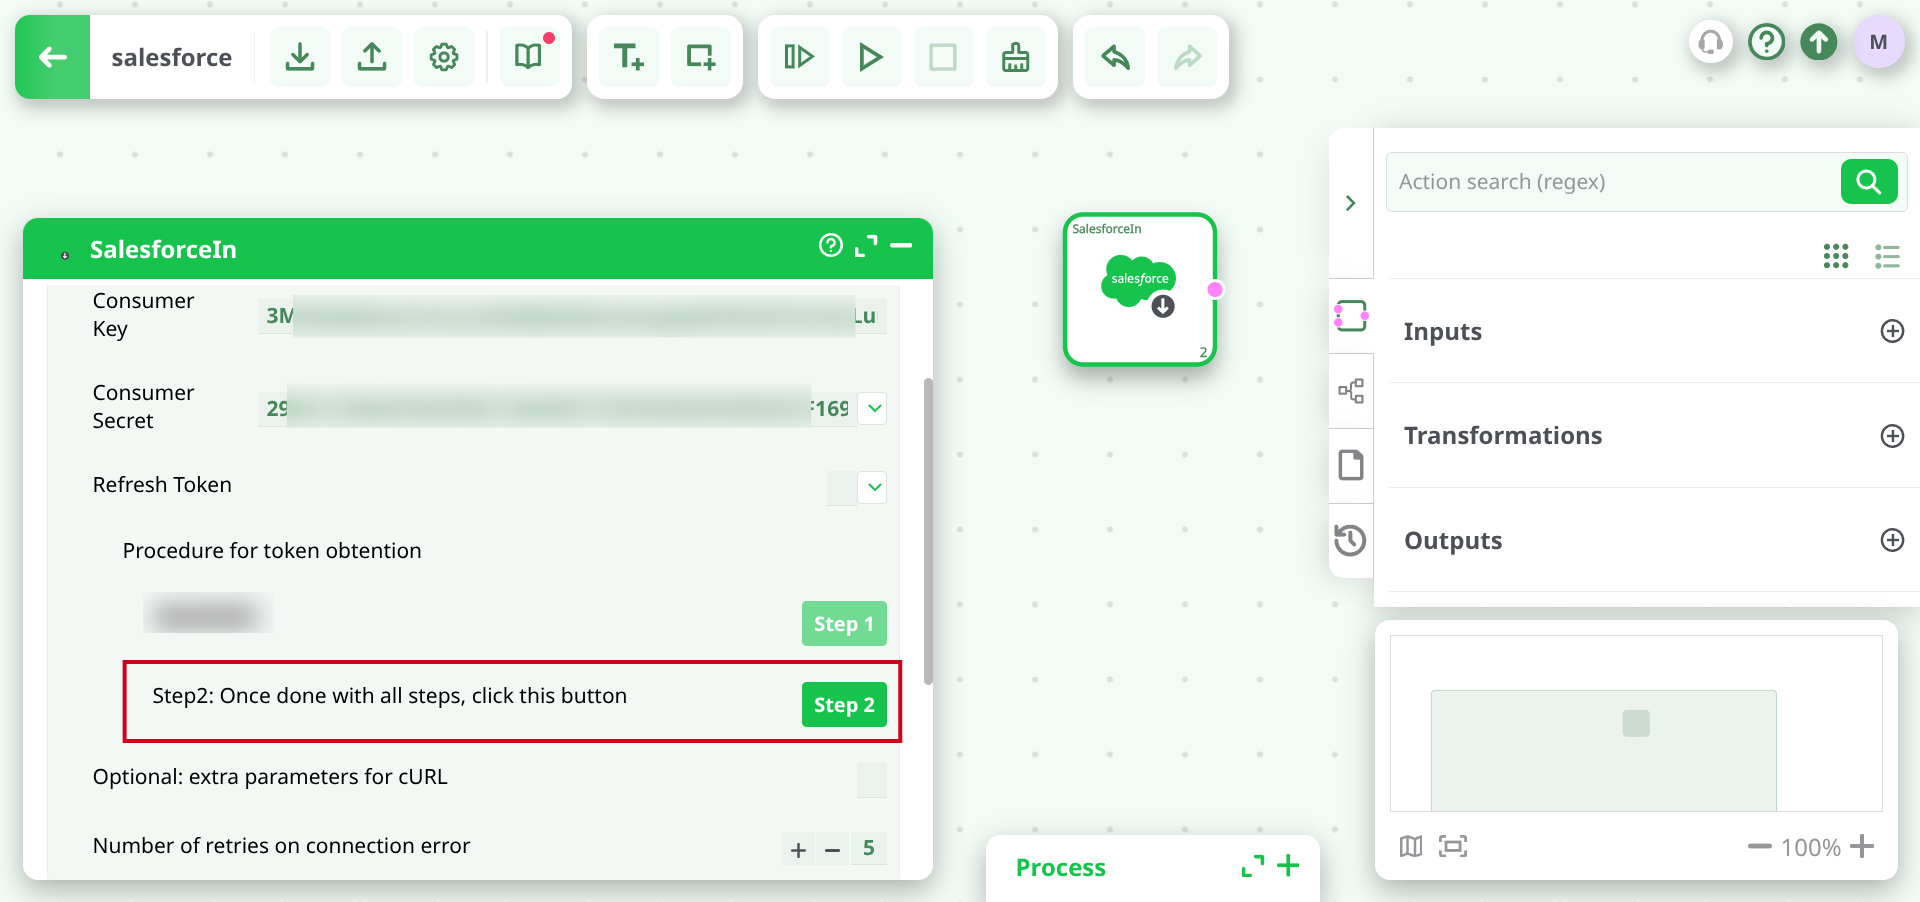Click the download/import toolbar icon

coord(300,57)
